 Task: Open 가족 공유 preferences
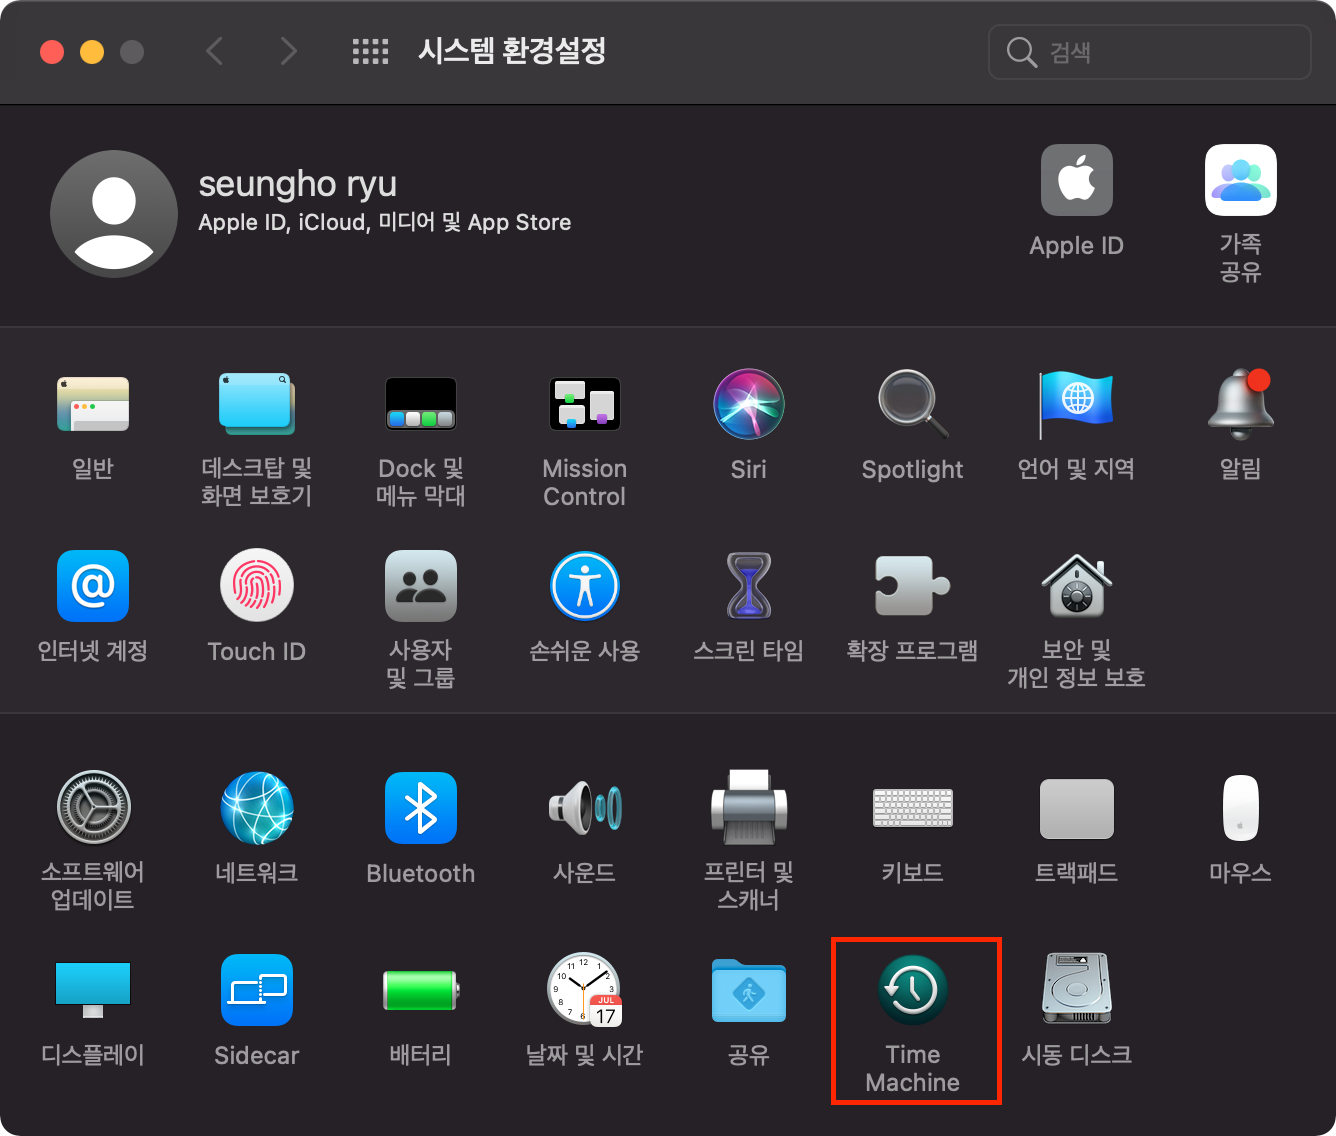click(1241, 180)
